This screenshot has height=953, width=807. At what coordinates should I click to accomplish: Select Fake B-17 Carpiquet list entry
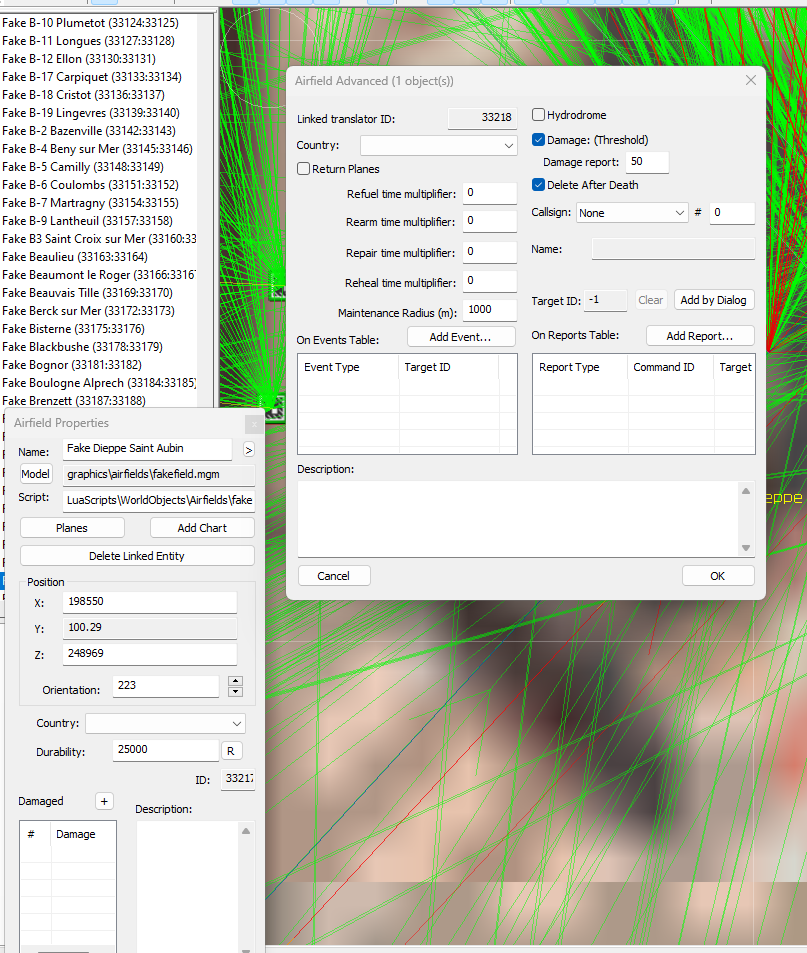tap(92, 77)
